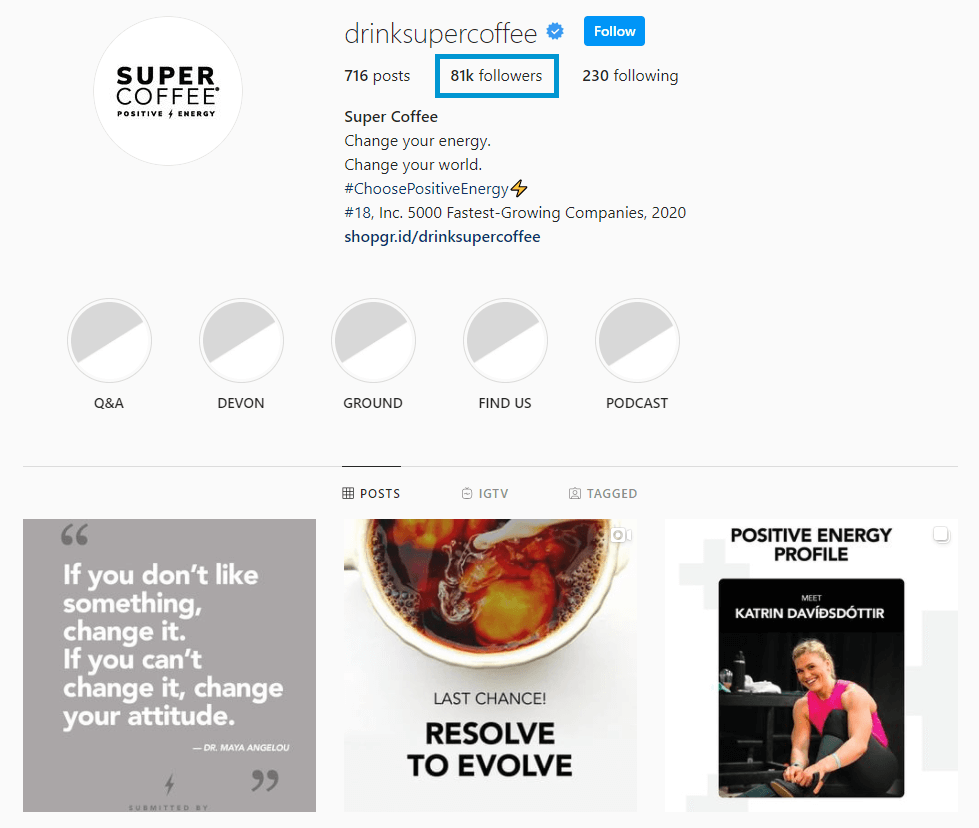Follow the drinksupercoffee account

[x=614, y=31]
